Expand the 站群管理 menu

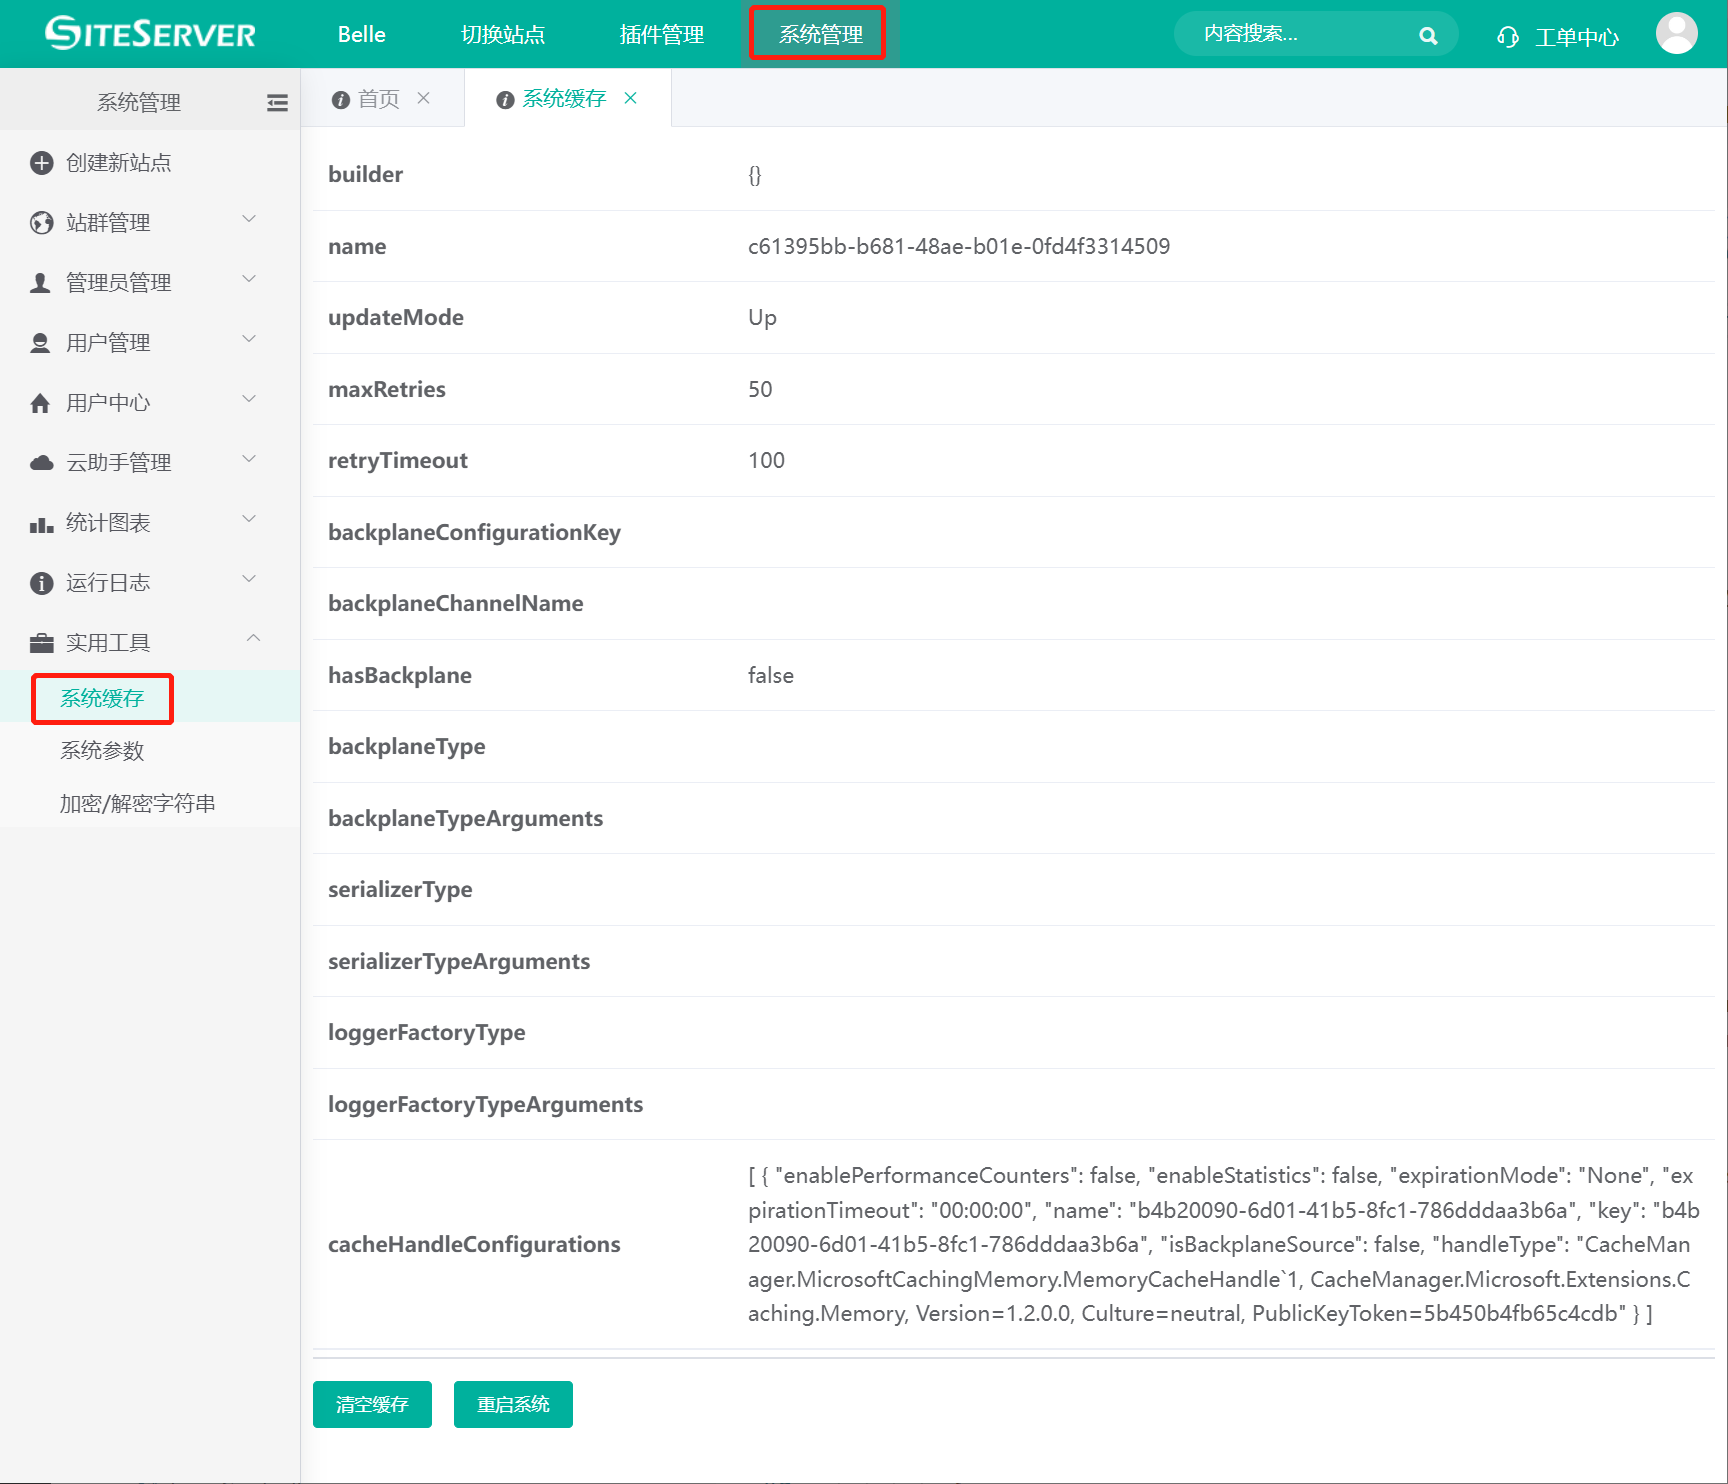point(140,222)
